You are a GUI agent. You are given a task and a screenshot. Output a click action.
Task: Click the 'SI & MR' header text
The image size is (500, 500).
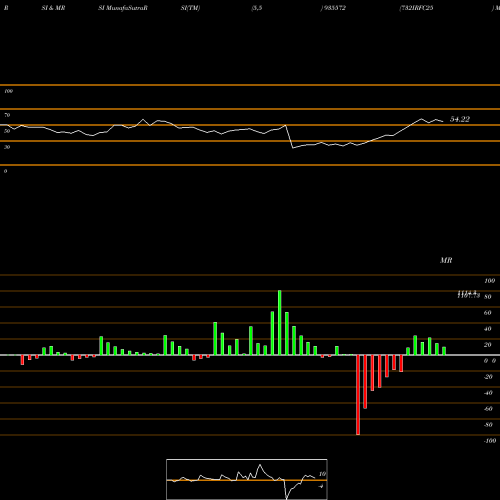(53, 8)
